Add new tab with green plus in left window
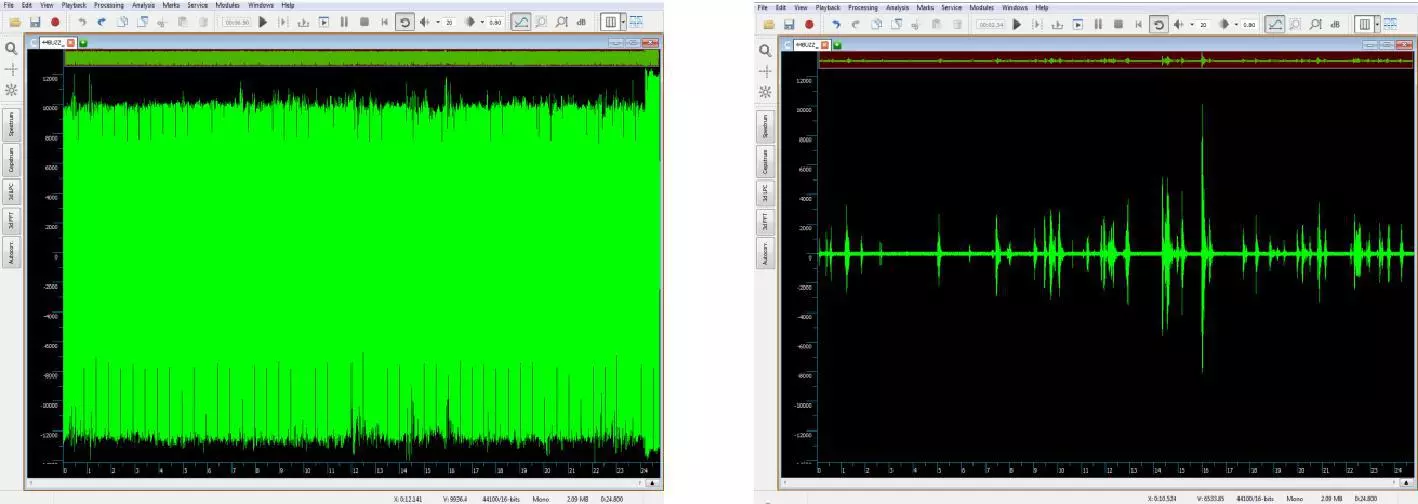This screenshot has width=1418, height=504. (82, 43)
